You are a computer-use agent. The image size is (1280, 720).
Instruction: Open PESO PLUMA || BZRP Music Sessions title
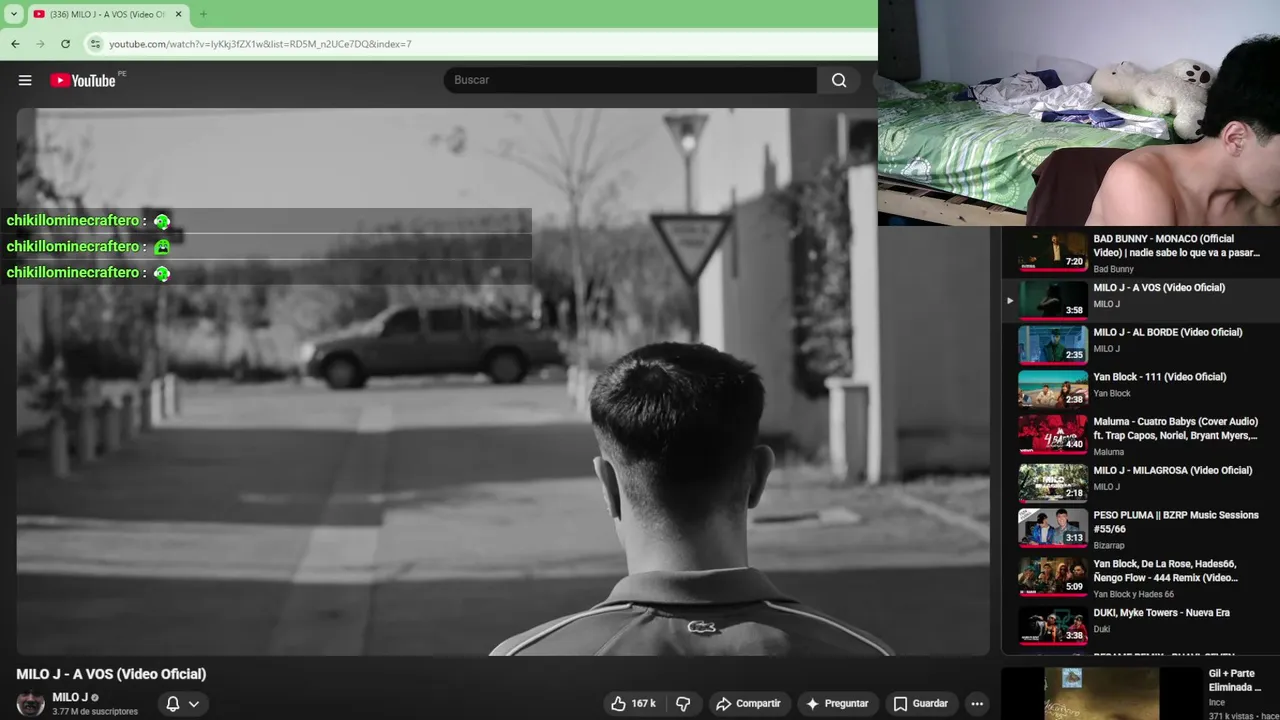tap(1176, 522)
